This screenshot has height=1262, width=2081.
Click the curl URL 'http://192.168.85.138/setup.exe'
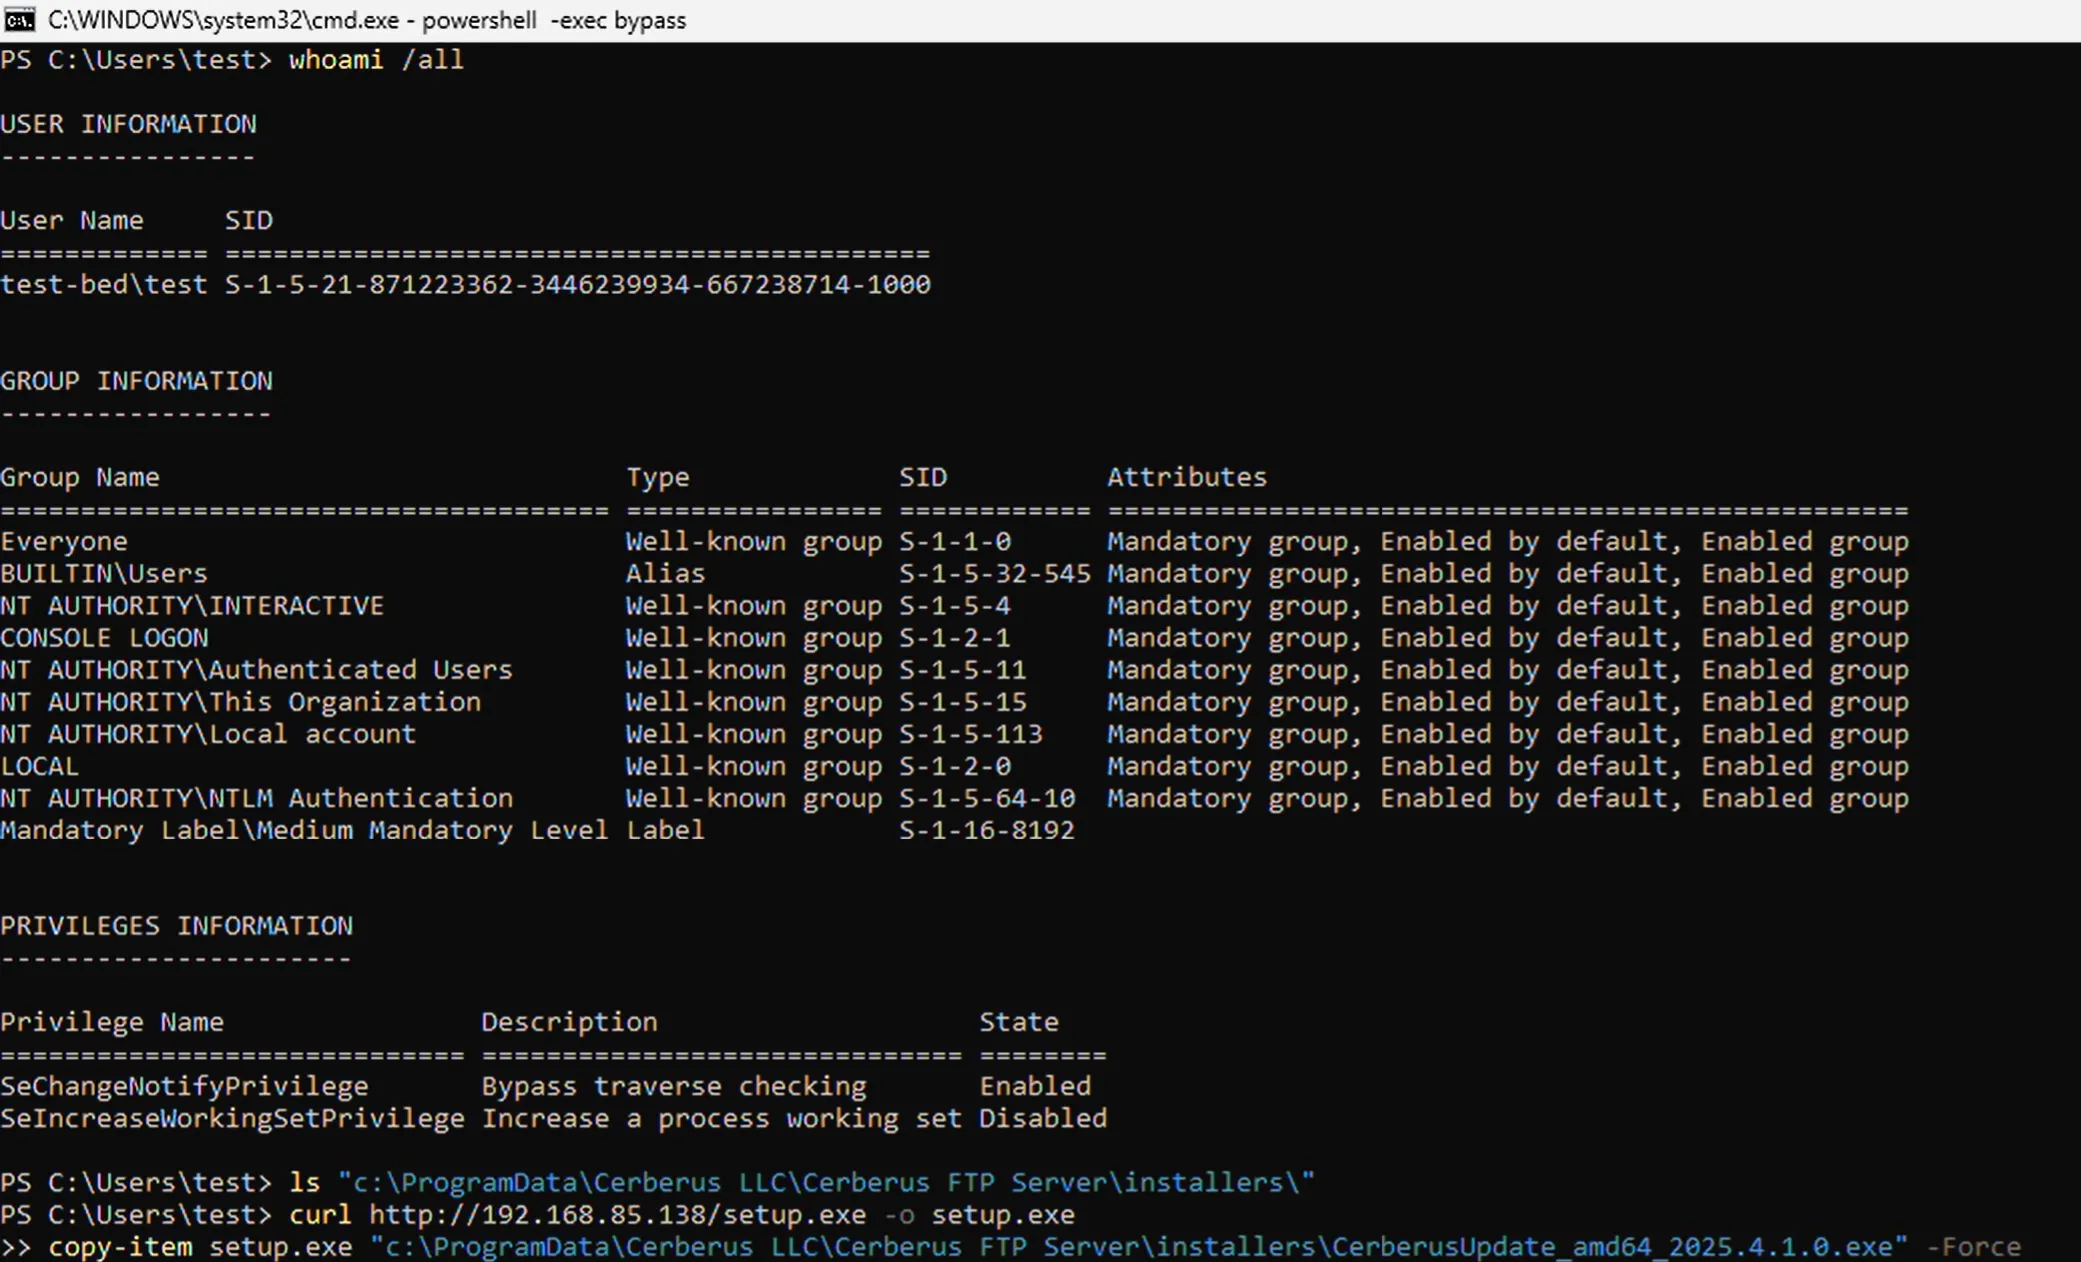(x=617, y=1215)
